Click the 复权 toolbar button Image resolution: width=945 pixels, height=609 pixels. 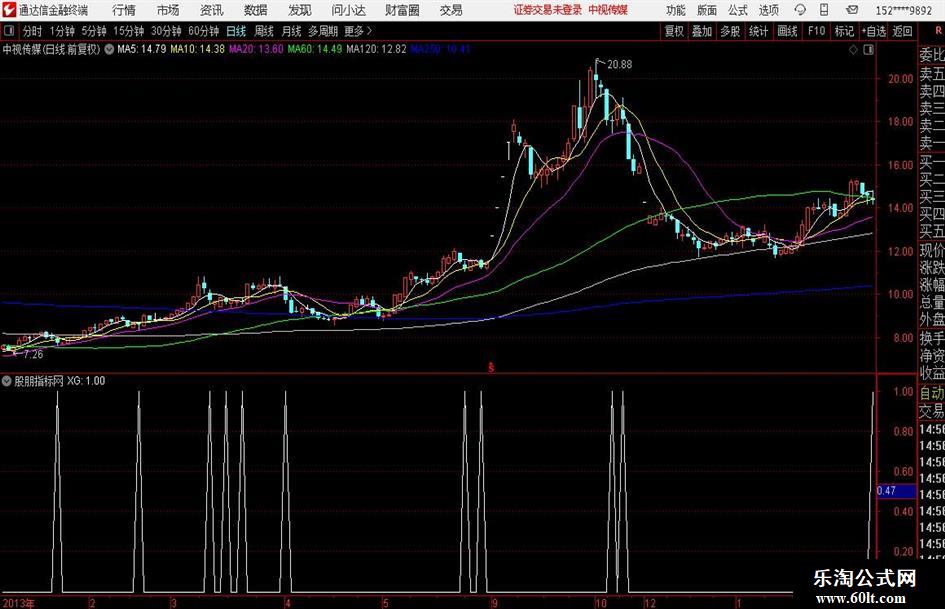pyautogui.click(x=674, y=31)
